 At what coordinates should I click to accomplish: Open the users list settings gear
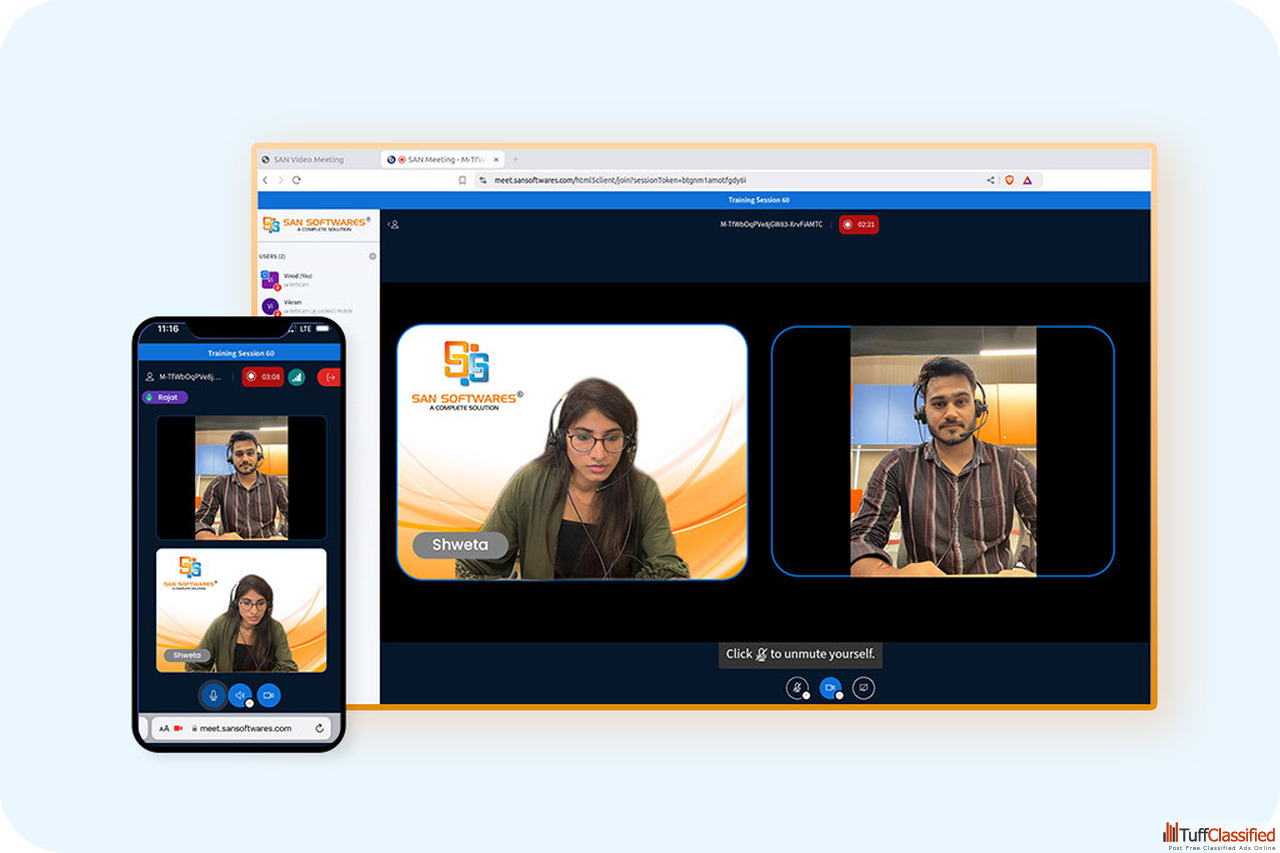(373, 256)
